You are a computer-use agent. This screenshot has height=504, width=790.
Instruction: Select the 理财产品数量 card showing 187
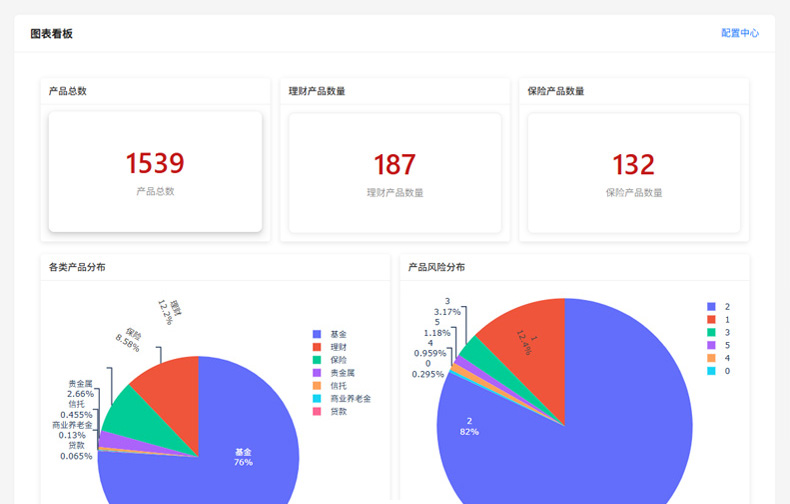point(395,172)
